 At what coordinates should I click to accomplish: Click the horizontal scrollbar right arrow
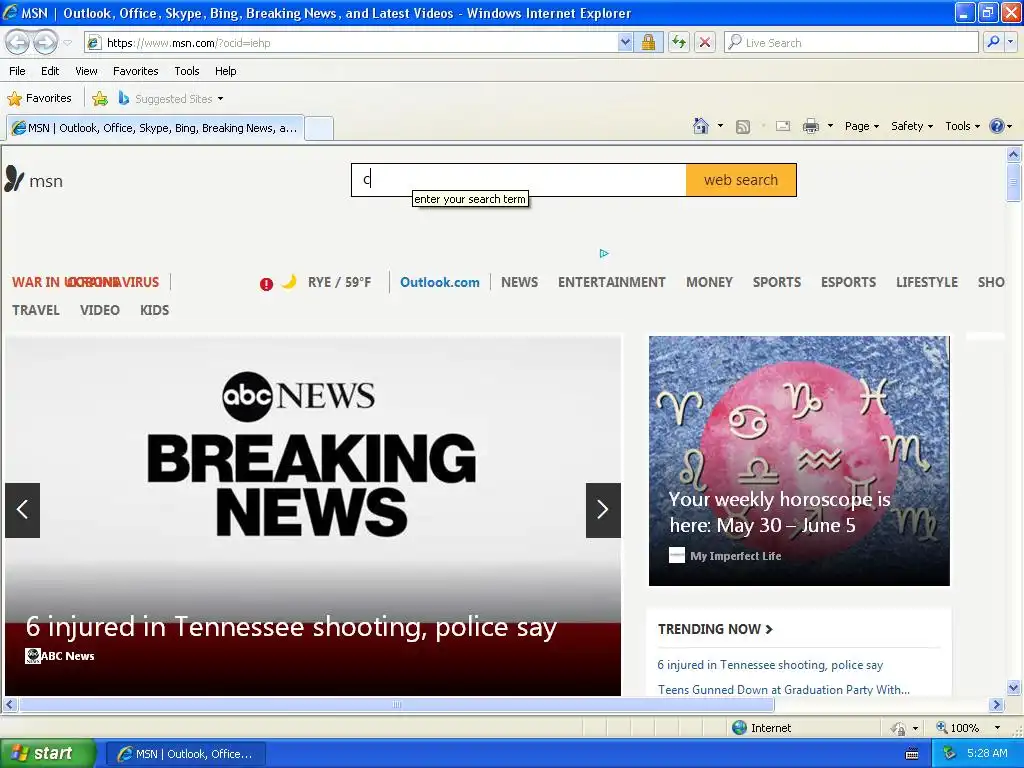[997, 705]
